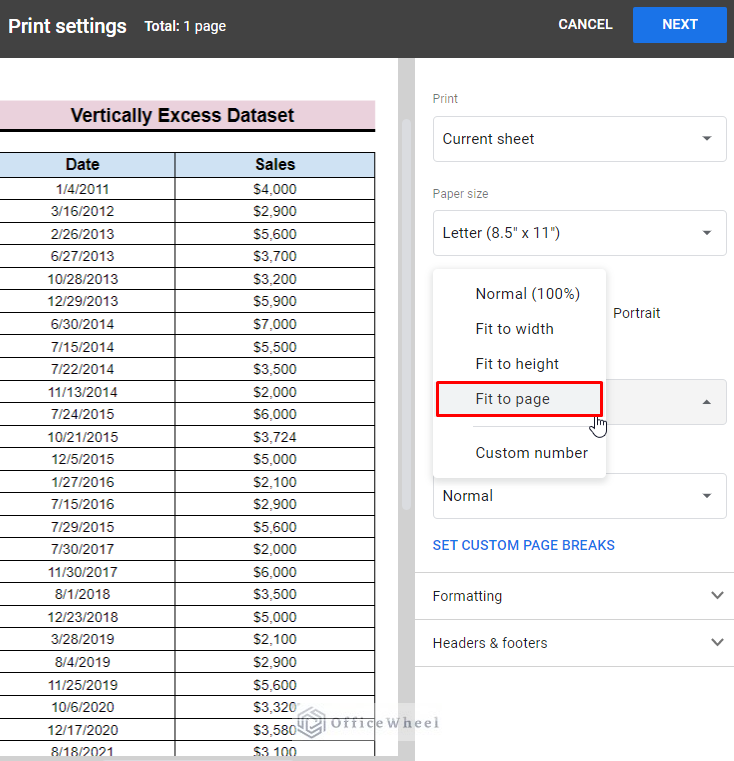Click the scale dropdown's up arrow
The image size is (734, 761).
click(706, 402)
